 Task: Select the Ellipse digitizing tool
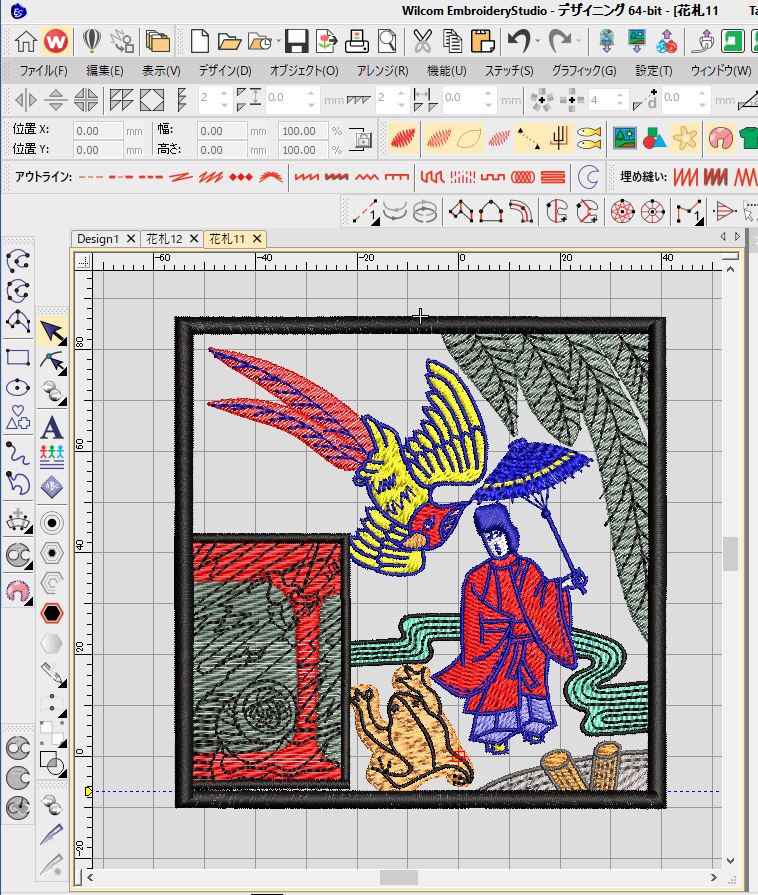coord(18,388)
